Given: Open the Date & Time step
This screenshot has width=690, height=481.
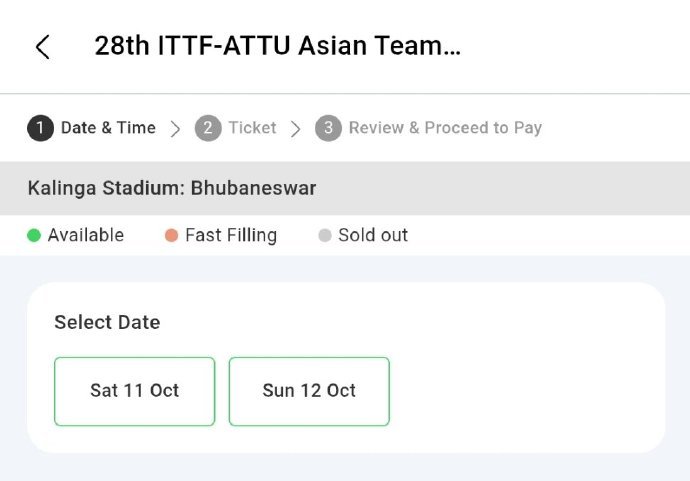Looking at the screenshot, I should [x=108, y=128].
